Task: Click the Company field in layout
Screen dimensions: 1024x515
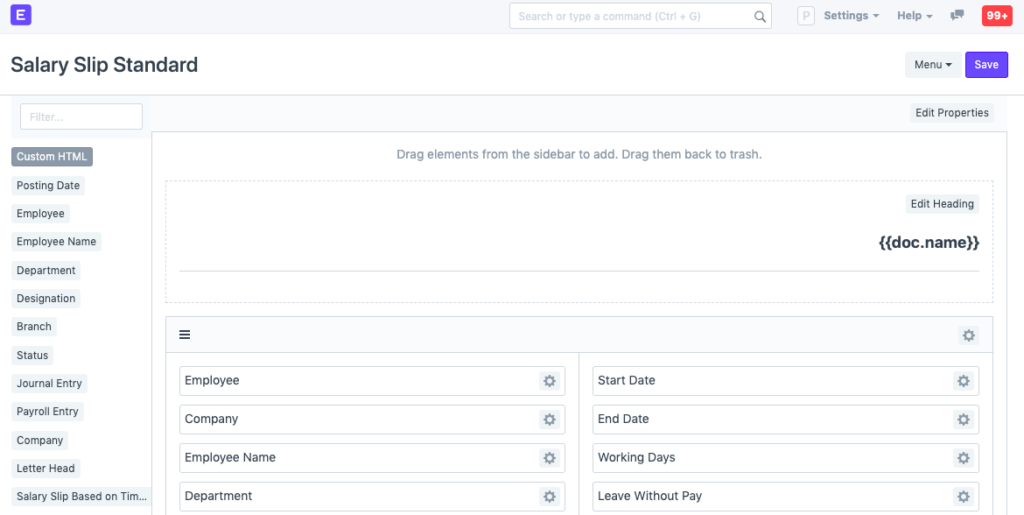Action: 372,419
